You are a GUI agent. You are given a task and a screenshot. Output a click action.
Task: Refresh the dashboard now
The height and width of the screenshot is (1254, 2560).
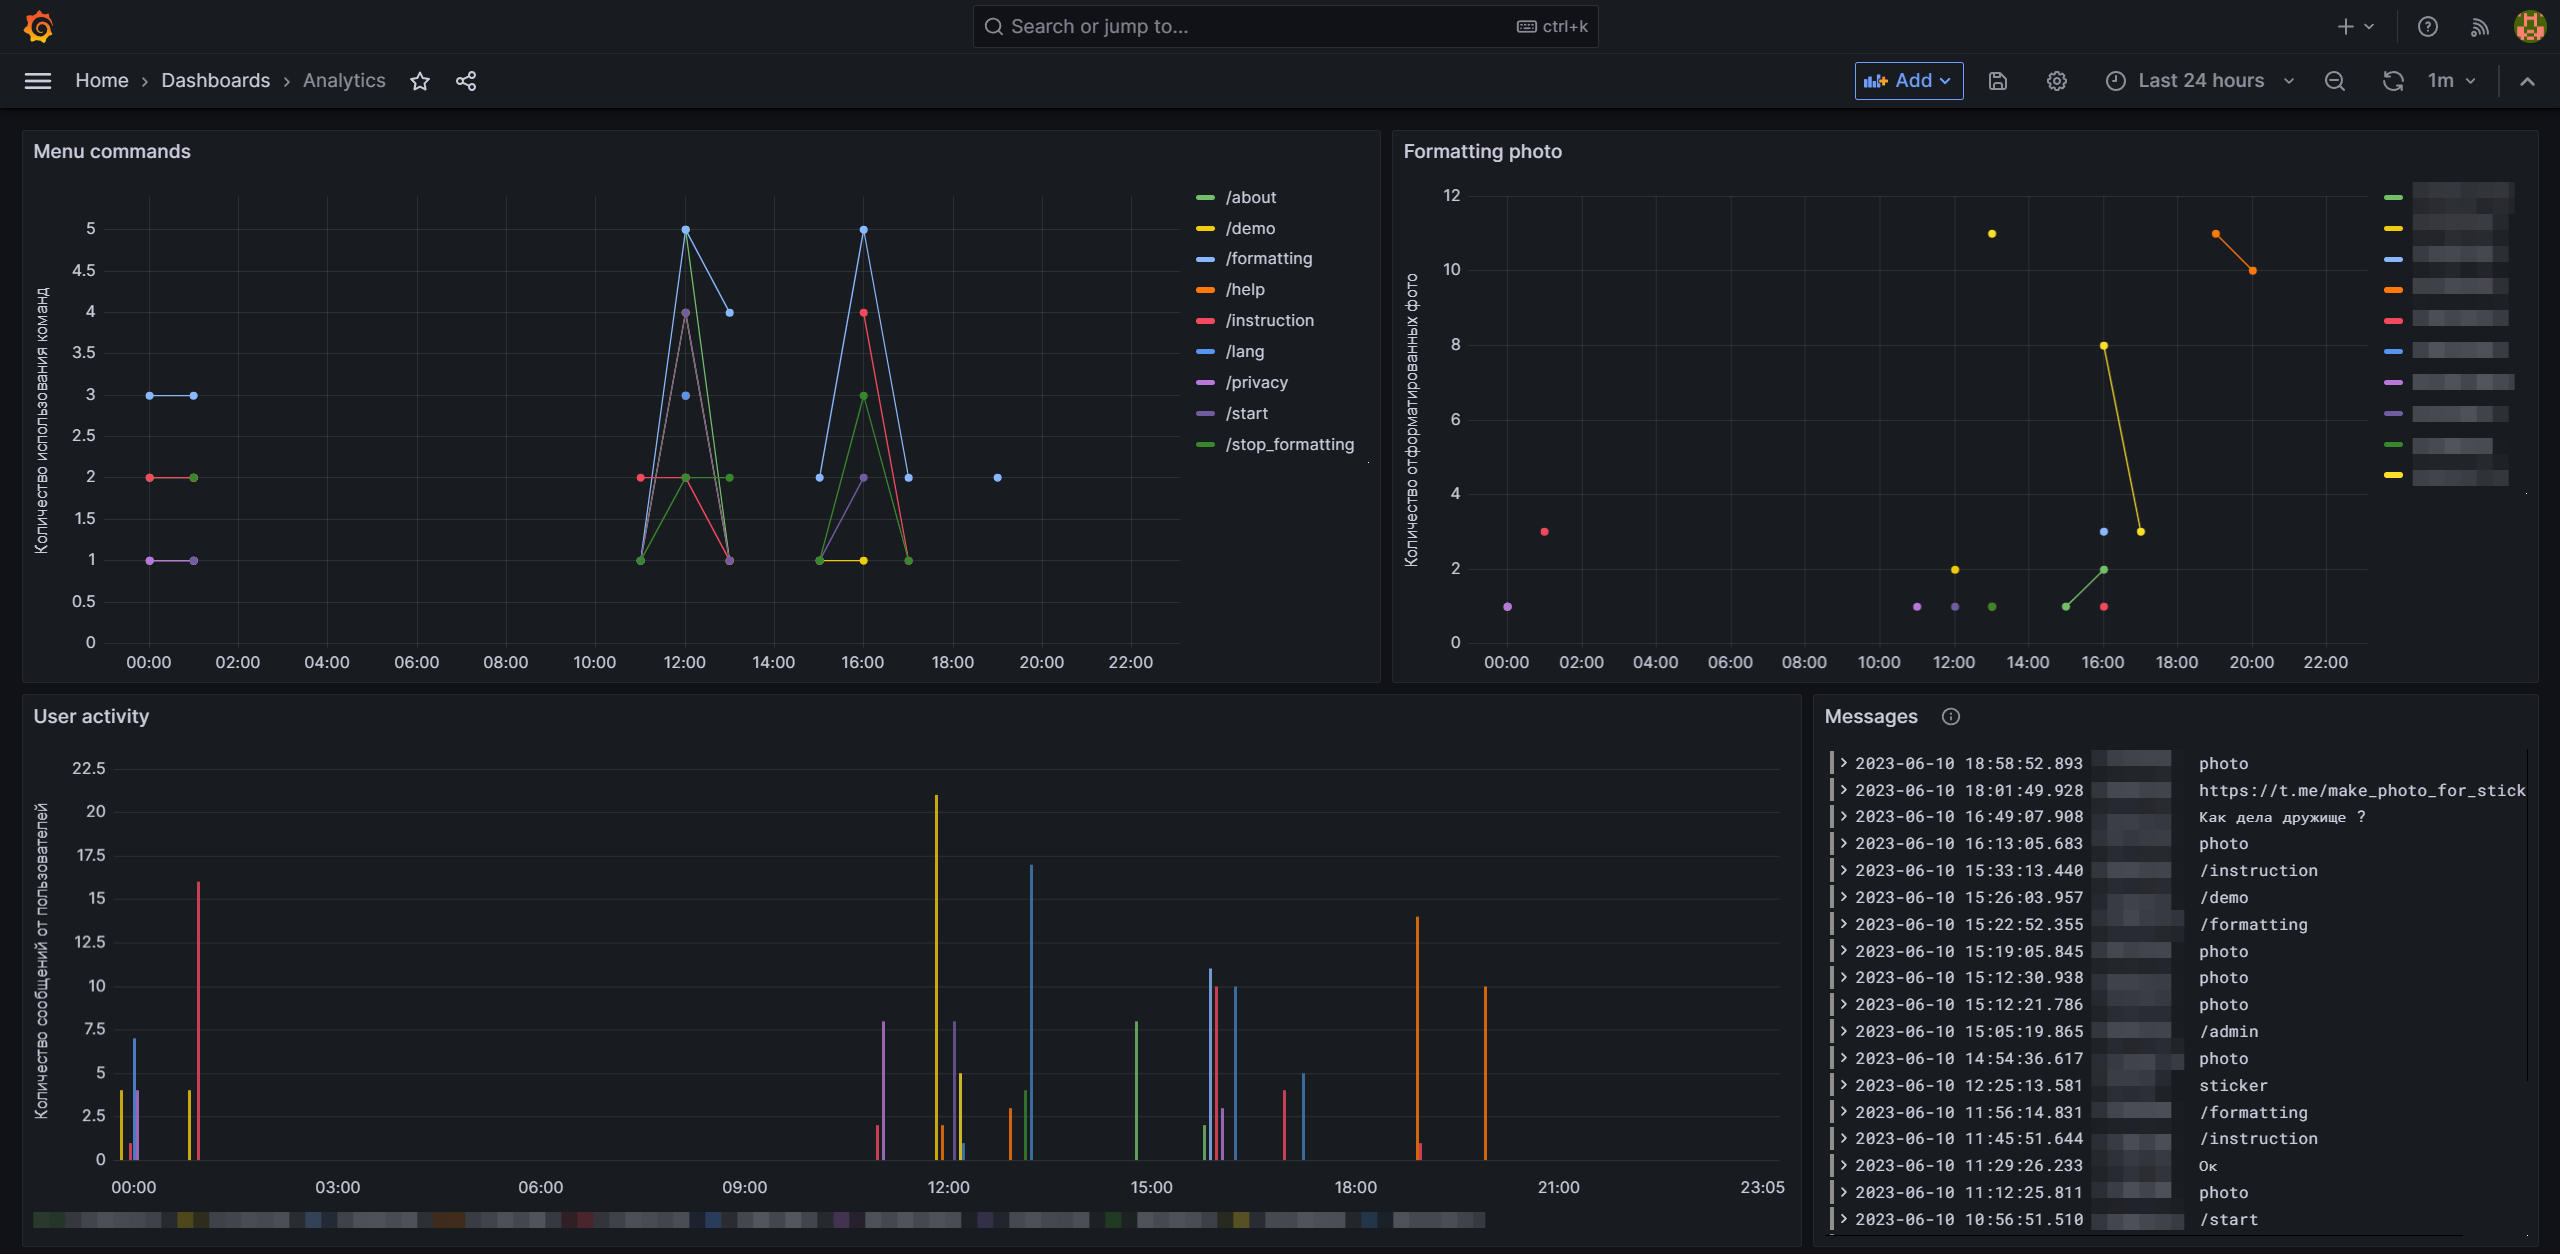pos(2393,81)
